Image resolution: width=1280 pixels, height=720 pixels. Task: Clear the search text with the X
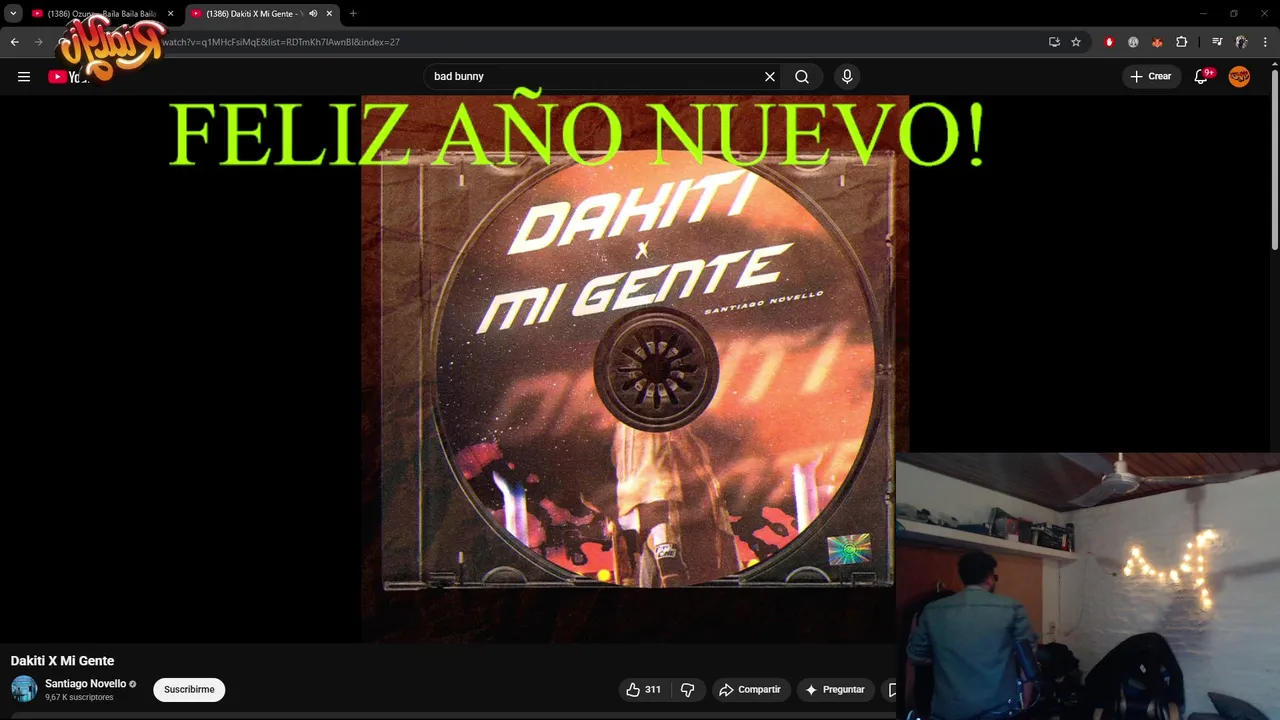pos(770,76)
